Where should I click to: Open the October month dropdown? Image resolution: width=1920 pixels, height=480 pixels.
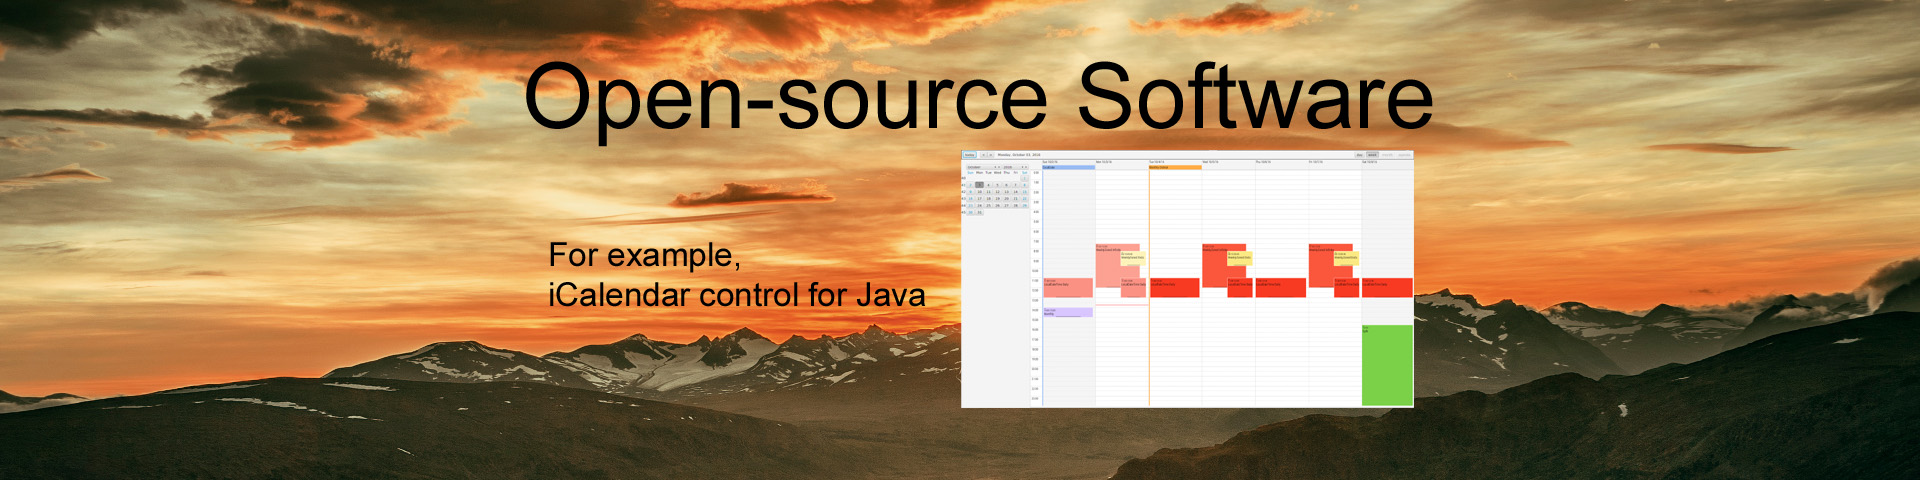[x=982, y=167]
